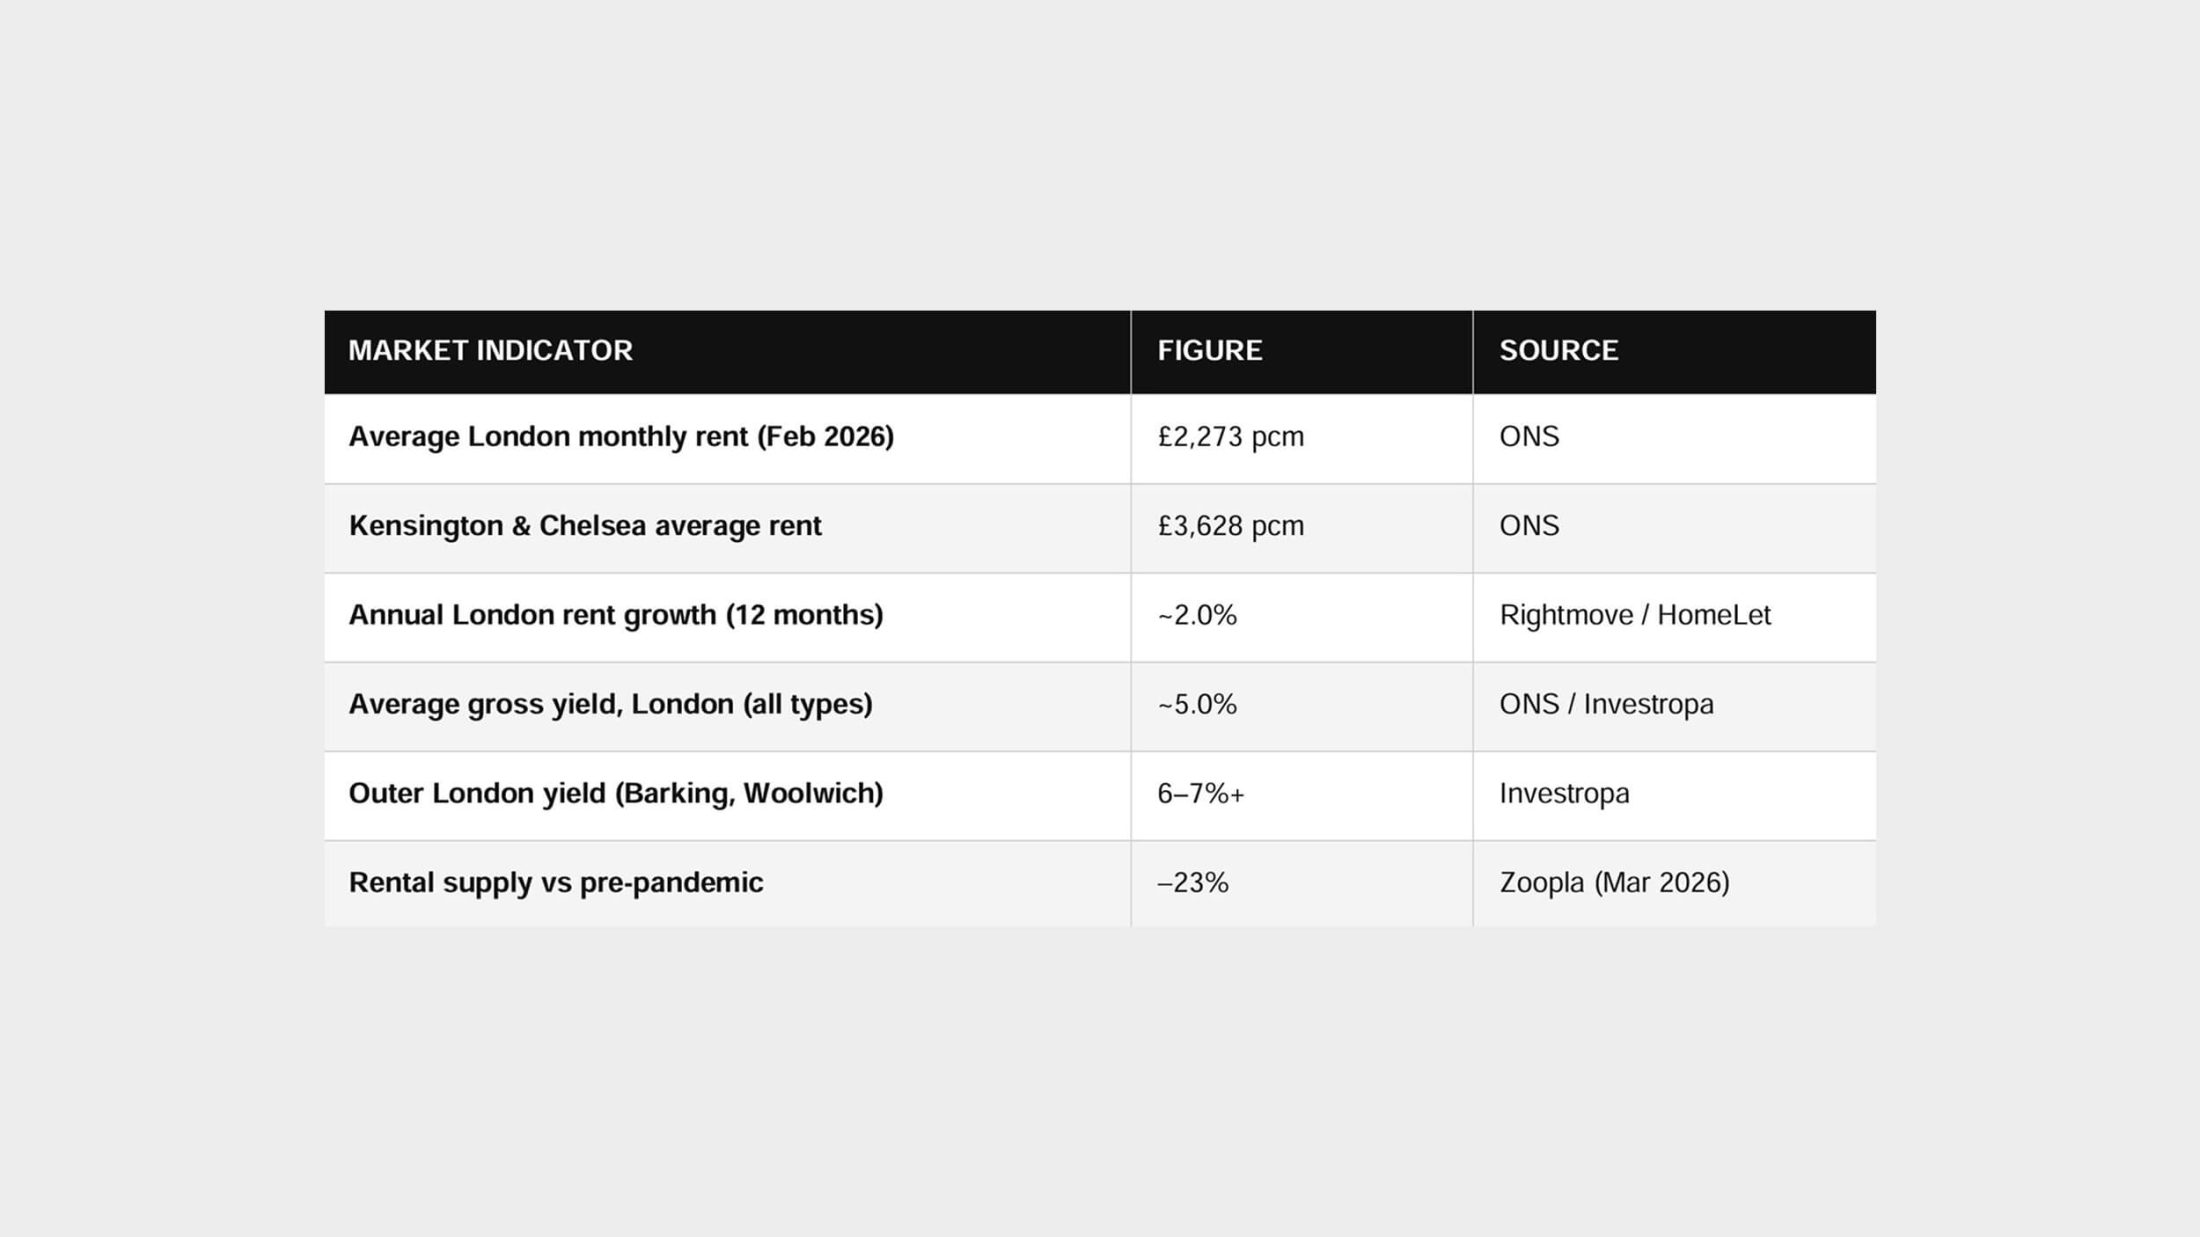This screenshot has height=1237, width=2200.
Task: Click the MARKET INDICATOR column header
Action: tap(490, 351)
